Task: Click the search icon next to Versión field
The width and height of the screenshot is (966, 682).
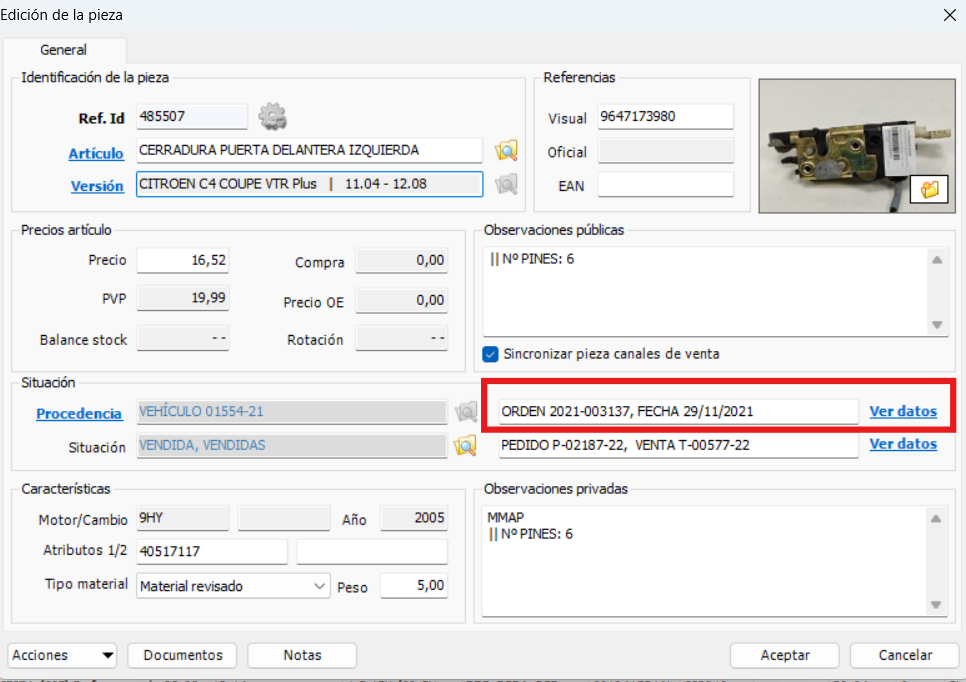Action: click(507, 184)
